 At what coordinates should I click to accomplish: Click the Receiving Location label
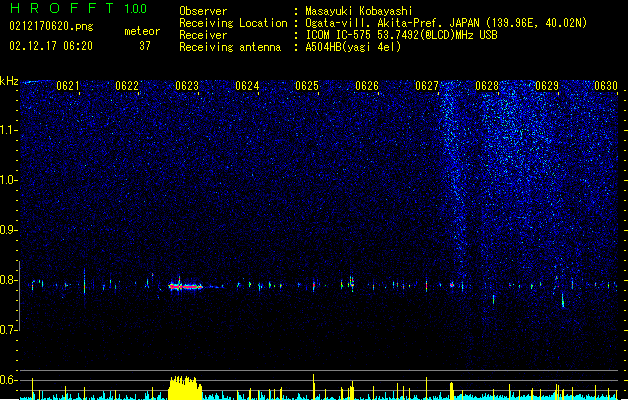pyautogui.click(x=233, y=23)
